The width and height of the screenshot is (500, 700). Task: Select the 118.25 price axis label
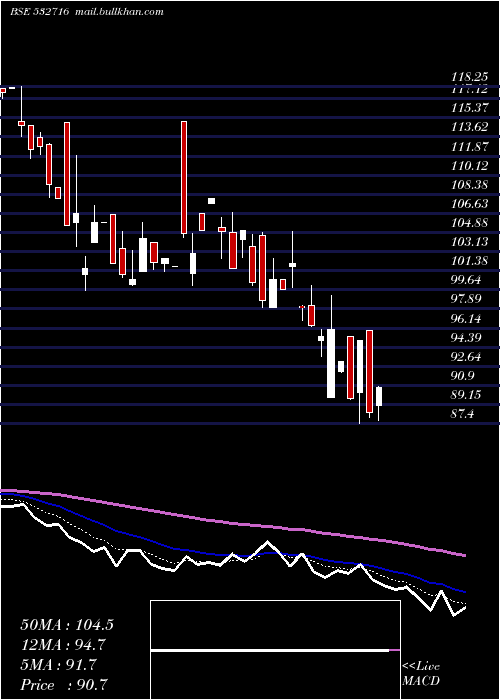[470, 77]
